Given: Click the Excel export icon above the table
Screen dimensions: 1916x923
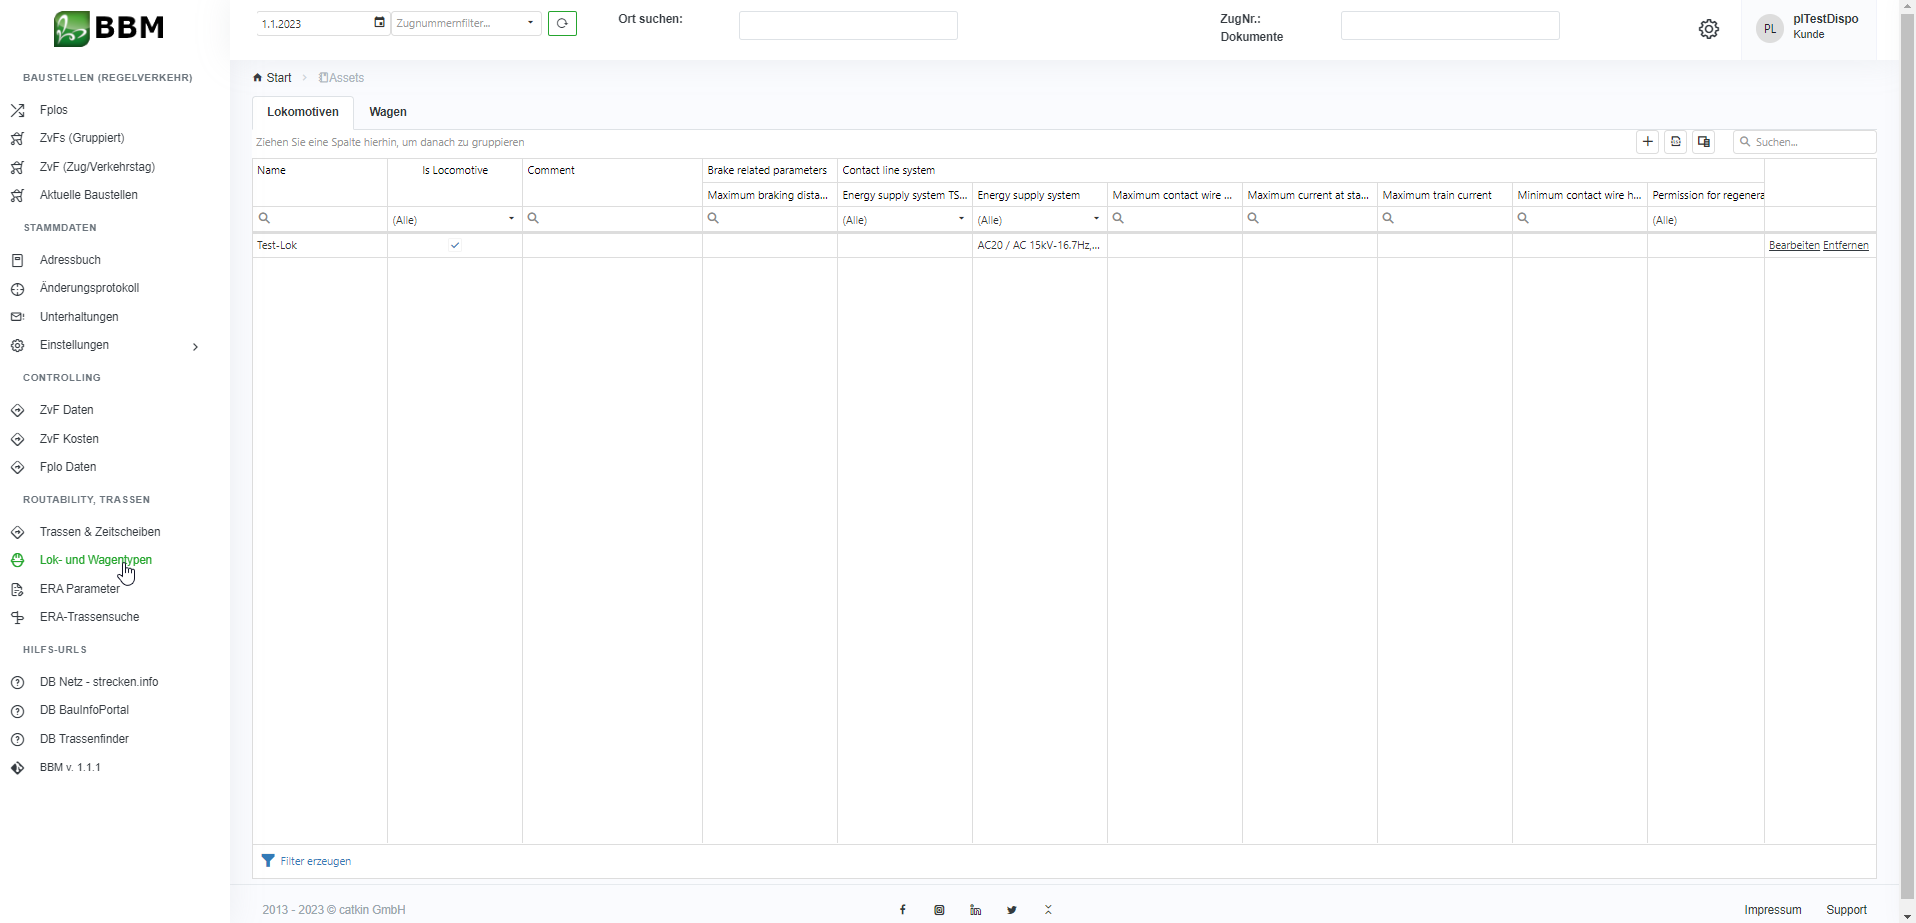Looking at the screenshot, I should [1676, 142].
